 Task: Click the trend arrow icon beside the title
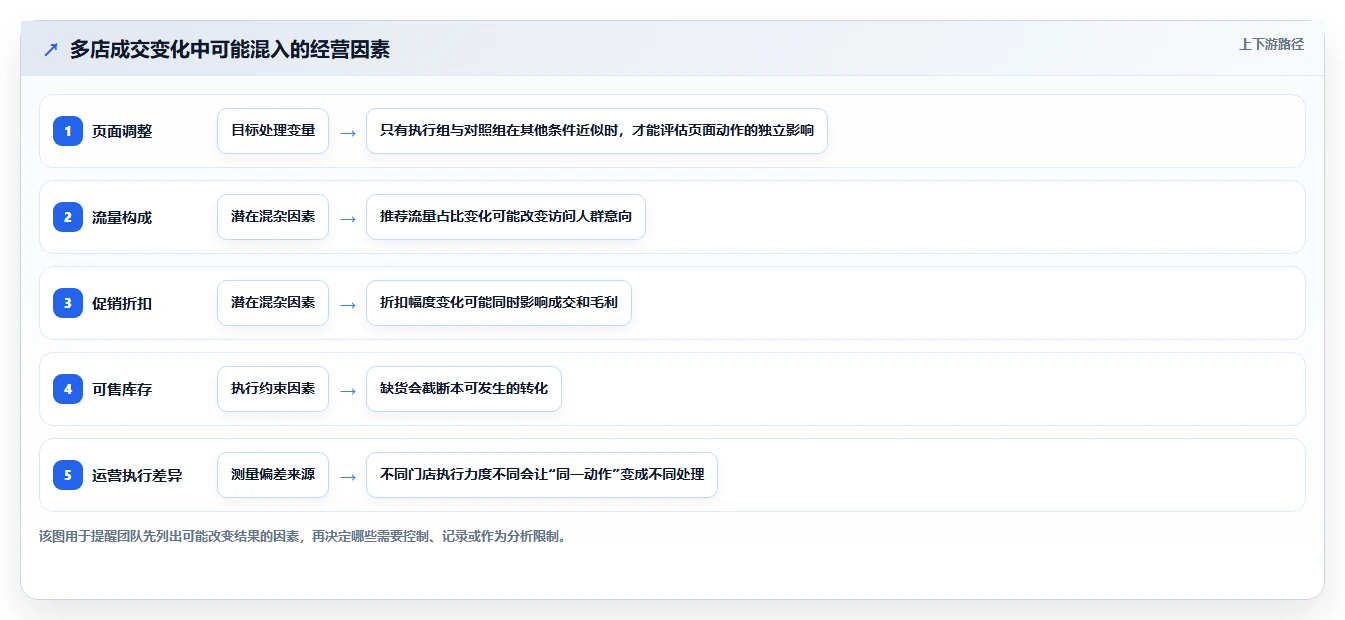tap(51, 49)
